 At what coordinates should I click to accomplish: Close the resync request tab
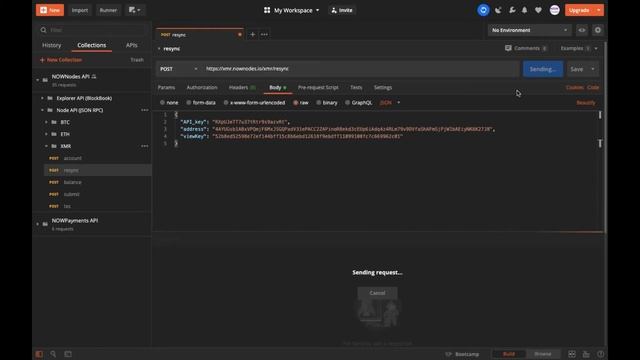click(x=240, y=35)
